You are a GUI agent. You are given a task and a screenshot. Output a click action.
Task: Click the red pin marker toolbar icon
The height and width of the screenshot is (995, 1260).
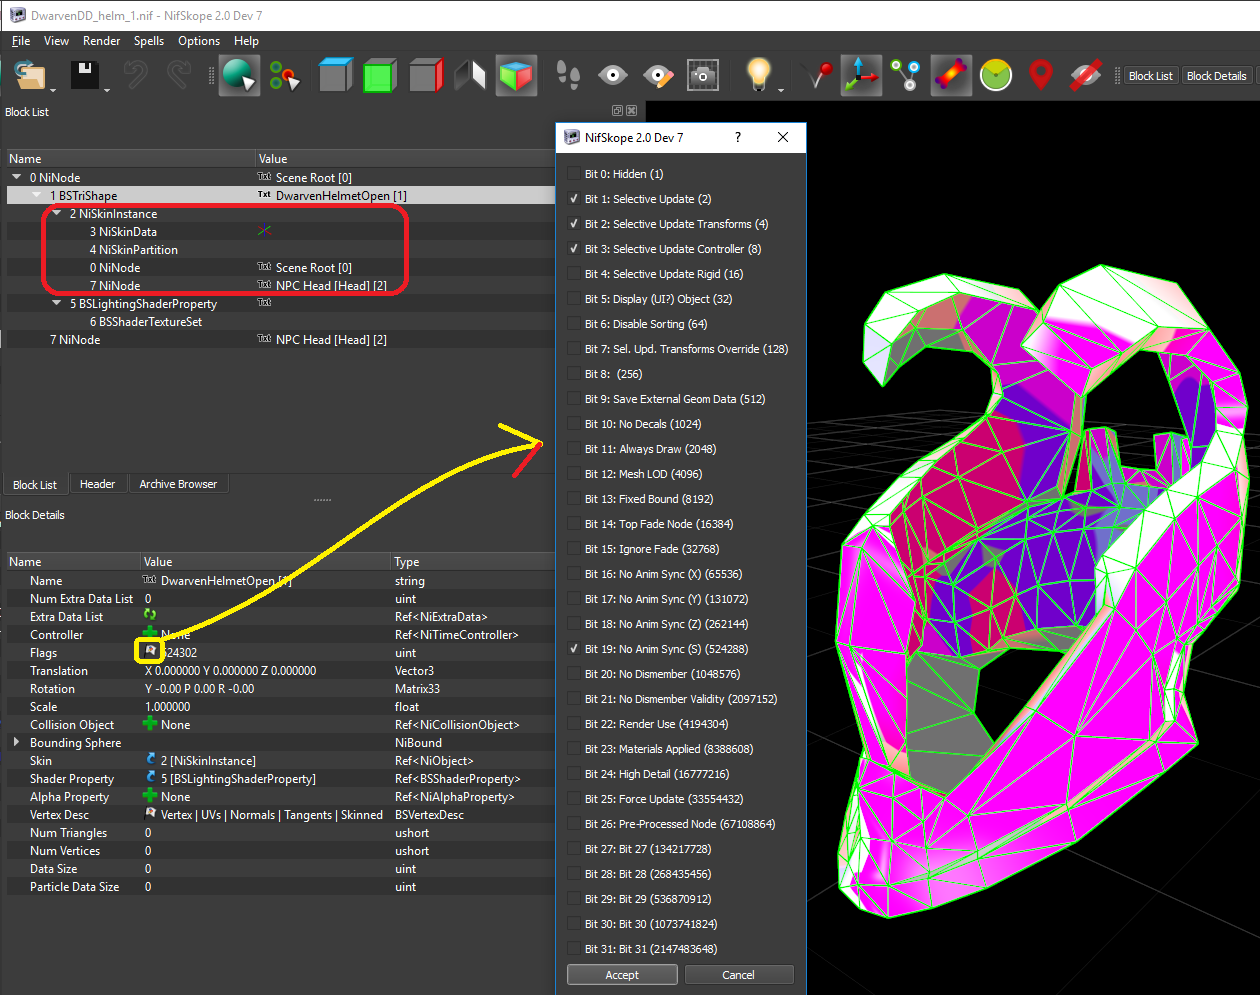[x=819, y=76]
